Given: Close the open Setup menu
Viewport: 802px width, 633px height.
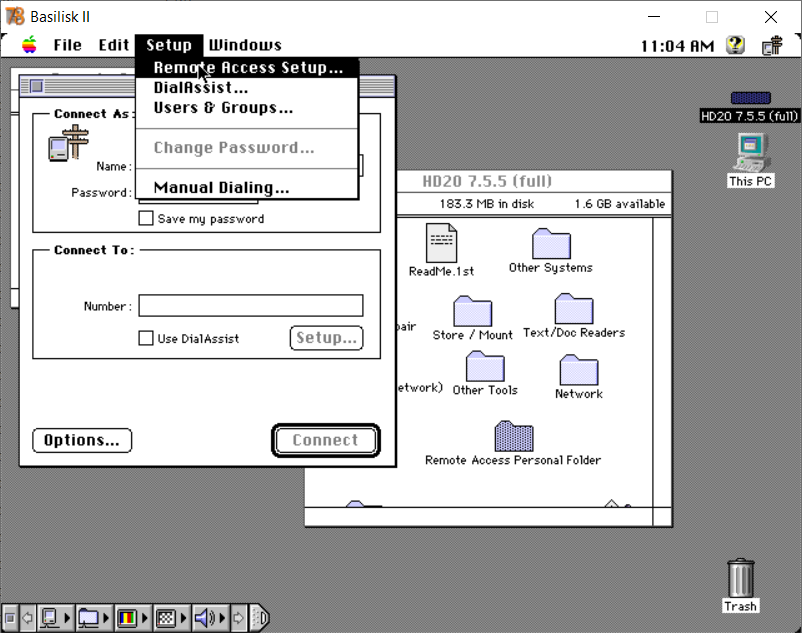Looking at the screenshot, I should pyautogui.click(x=169, y=45).
